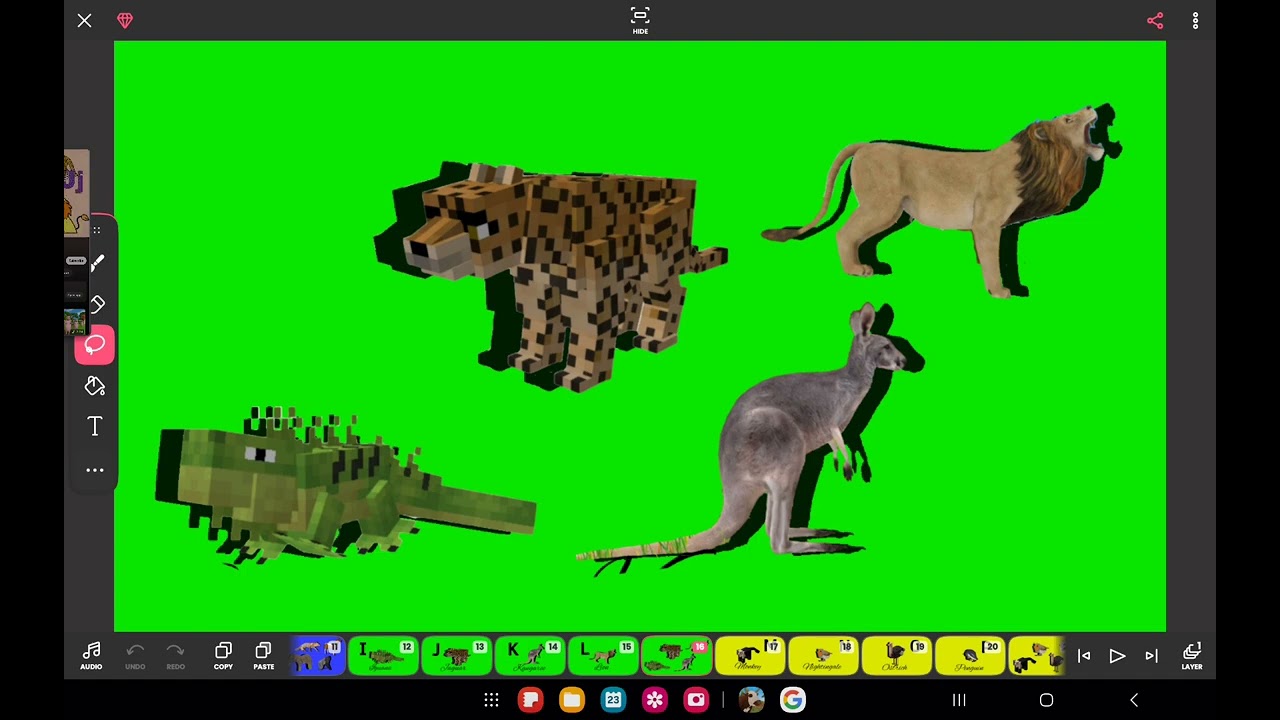Open the pink Gallery flower app

coord(655,700)
